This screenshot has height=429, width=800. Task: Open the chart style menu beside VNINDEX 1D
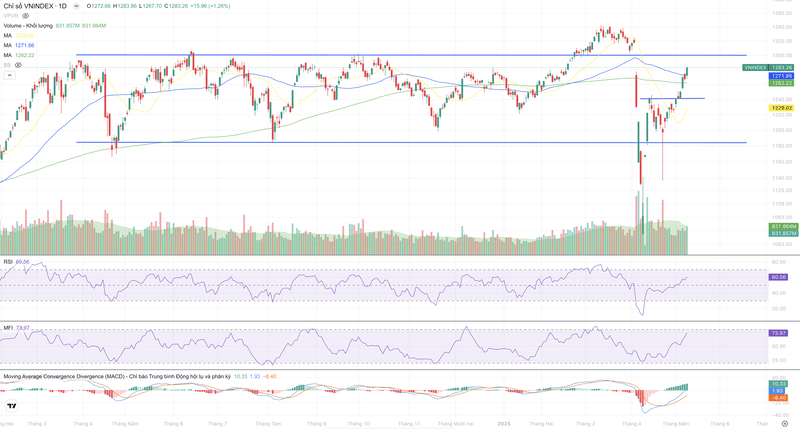(x=76, y=6)
